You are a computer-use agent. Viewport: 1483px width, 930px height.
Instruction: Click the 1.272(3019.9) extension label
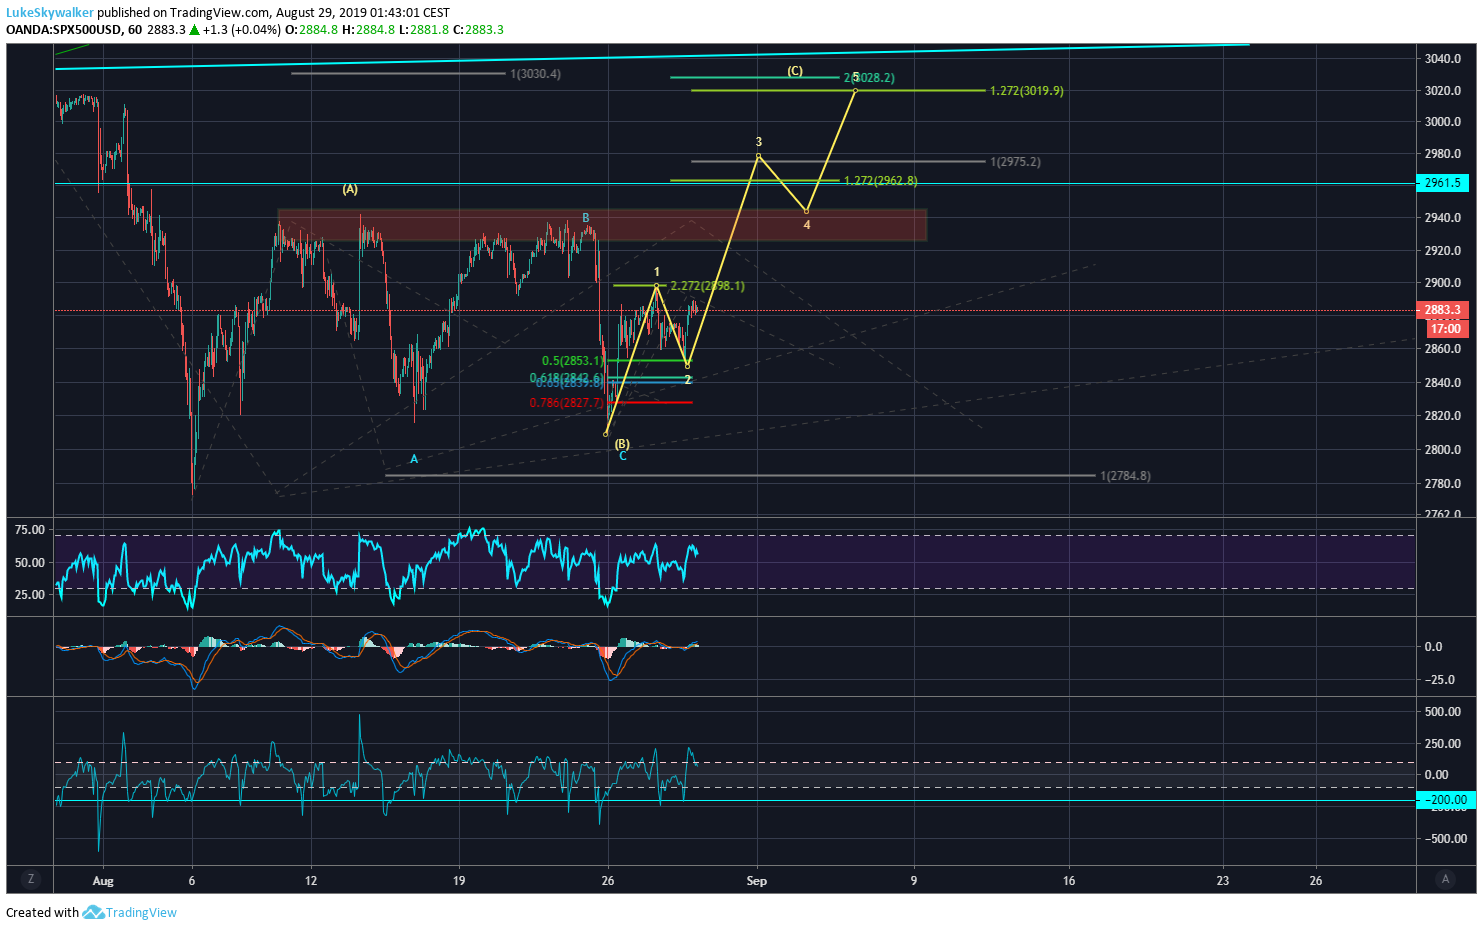coord(1027,91)
